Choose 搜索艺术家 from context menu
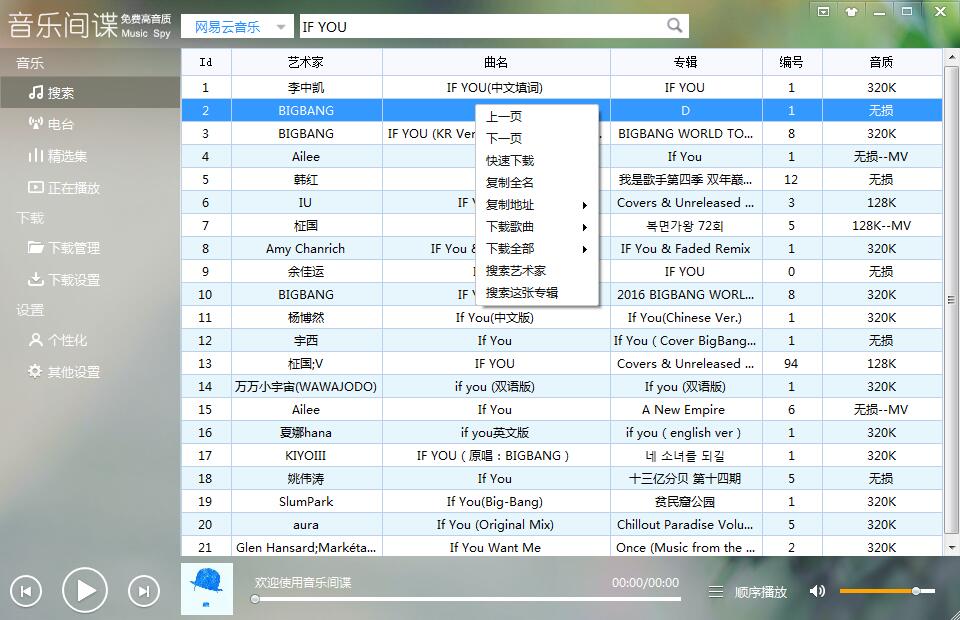Screen dimensions: 960x620 pyautogui.click(x=537, y=271)
